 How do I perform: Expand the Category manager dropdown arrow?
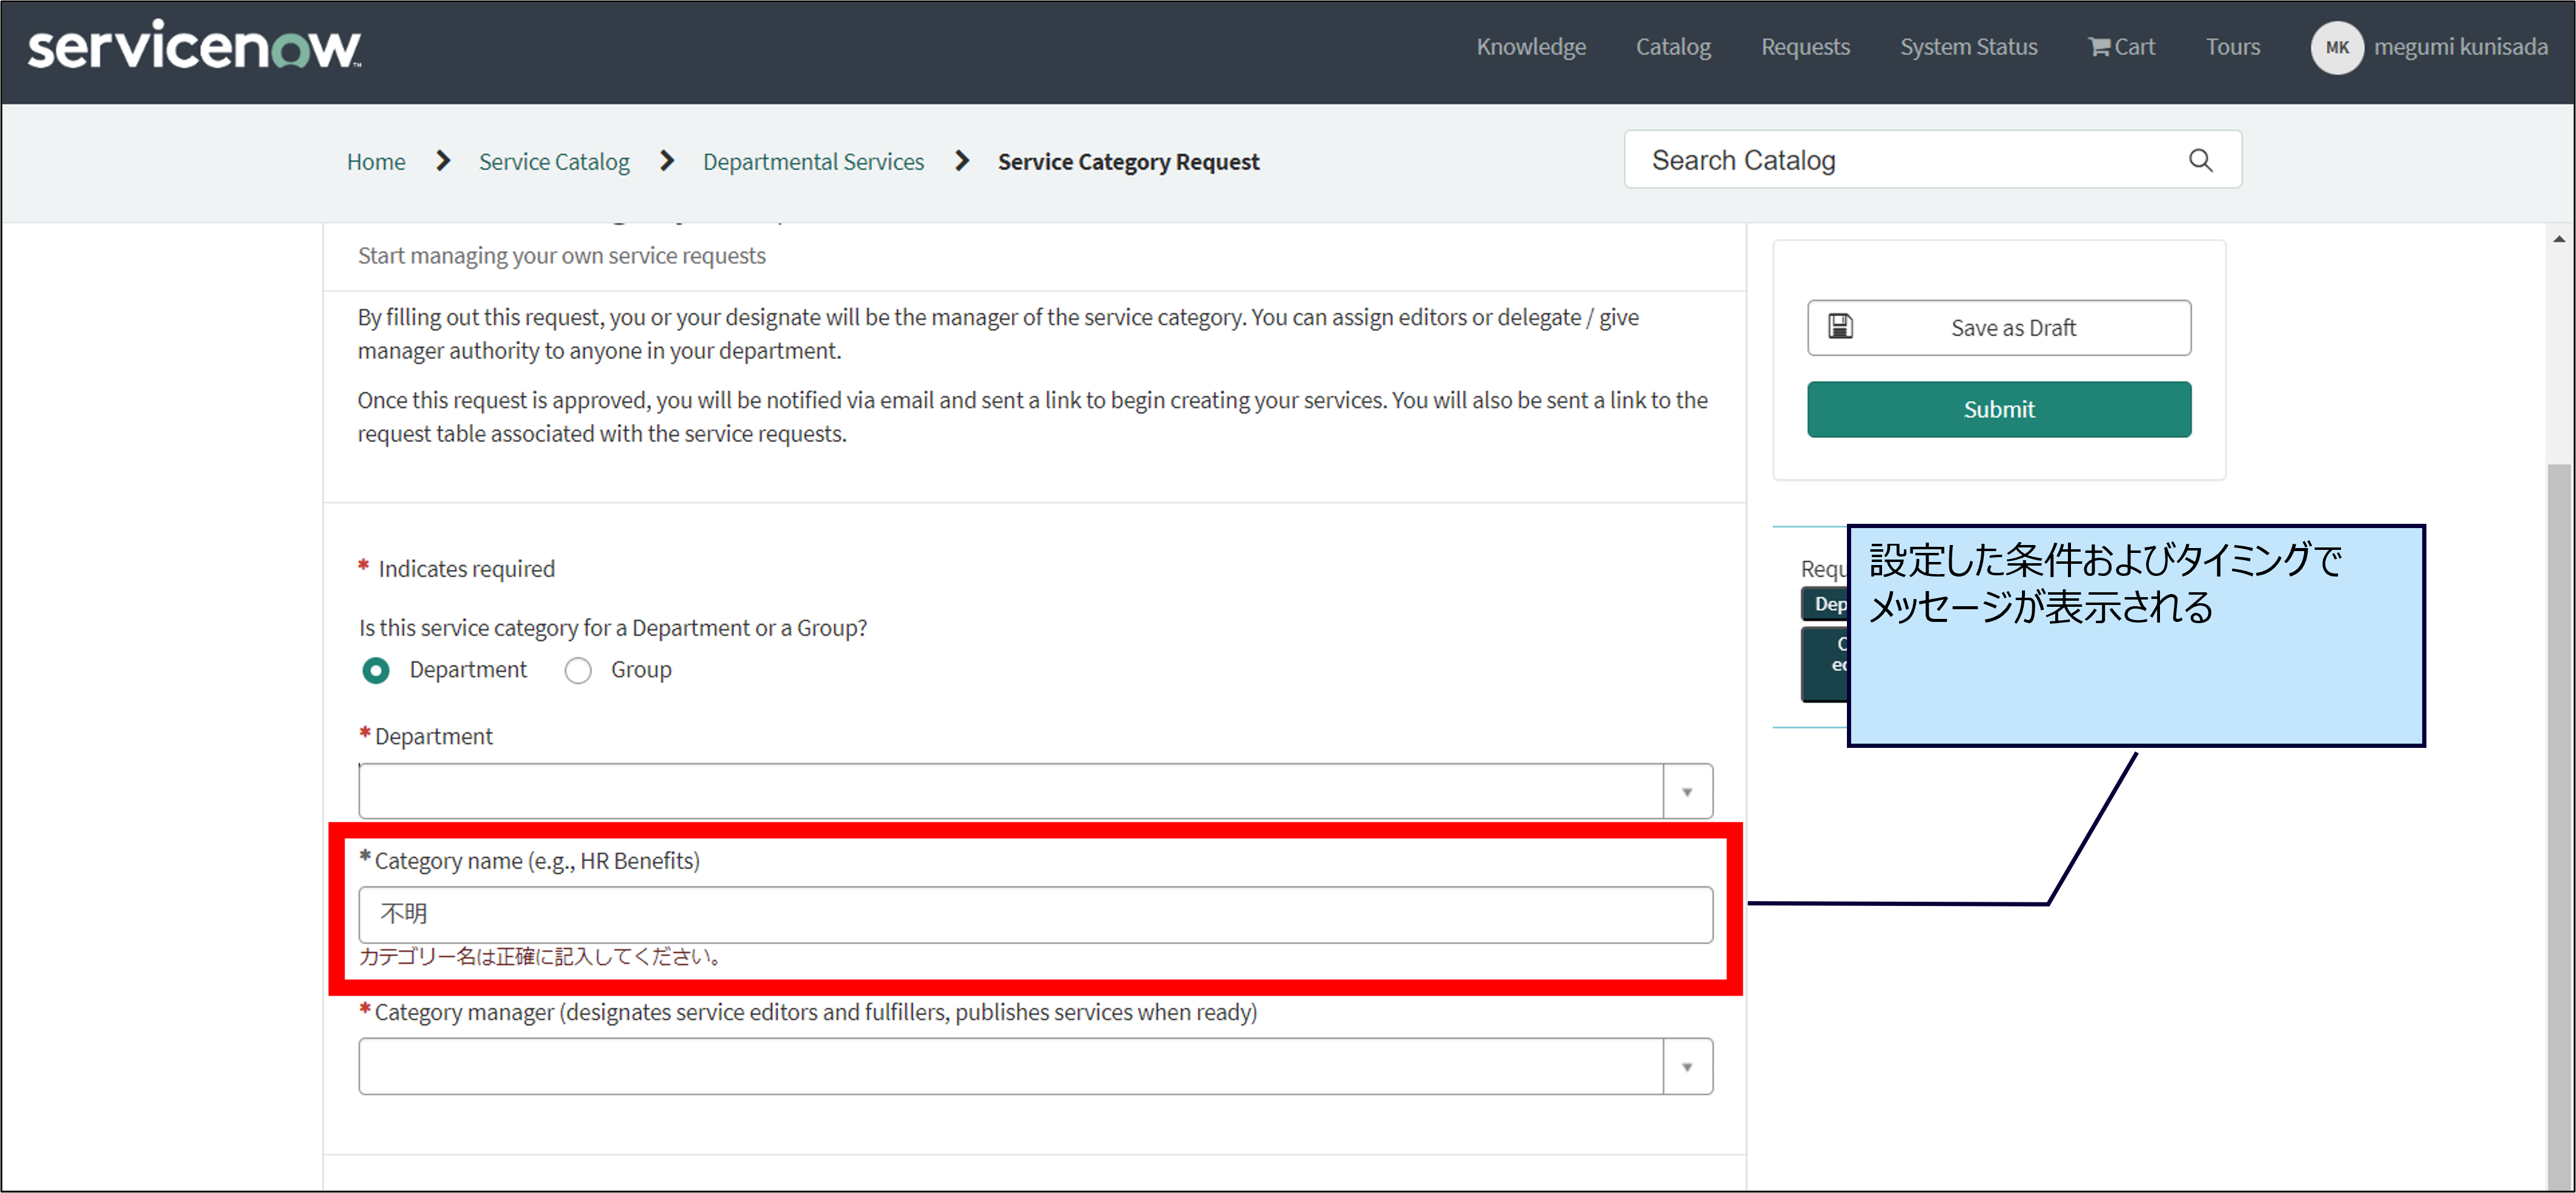coord(1687,1067)
